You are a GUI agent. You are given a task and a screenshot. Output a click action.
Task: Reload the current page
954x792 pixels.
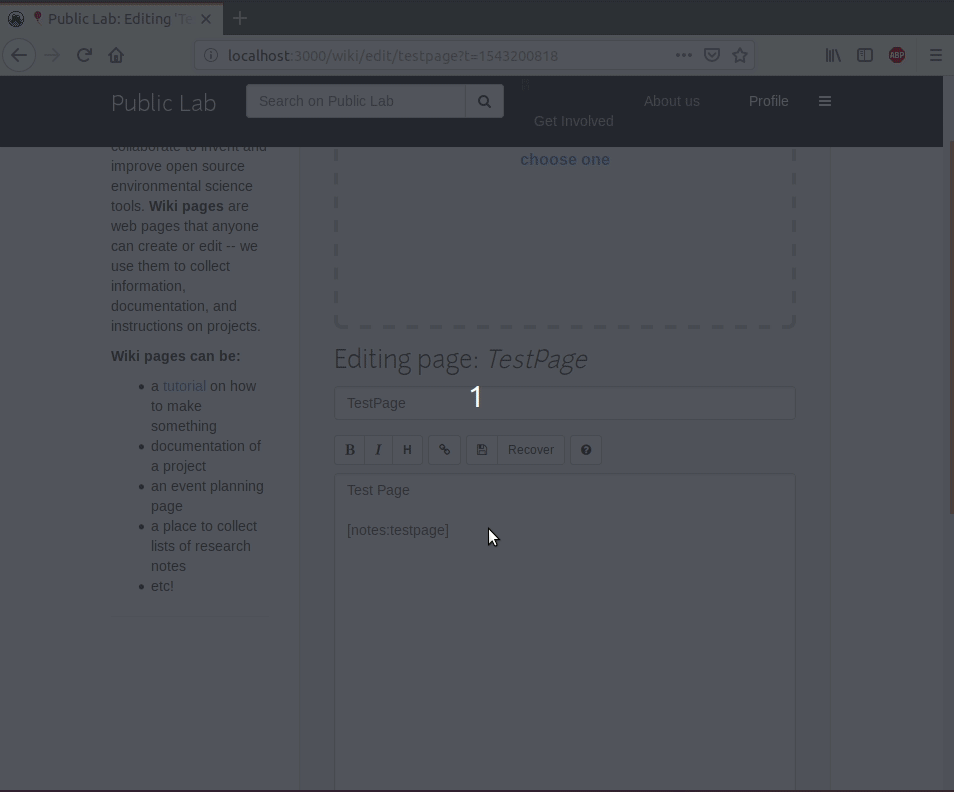[x=84, y=55]
